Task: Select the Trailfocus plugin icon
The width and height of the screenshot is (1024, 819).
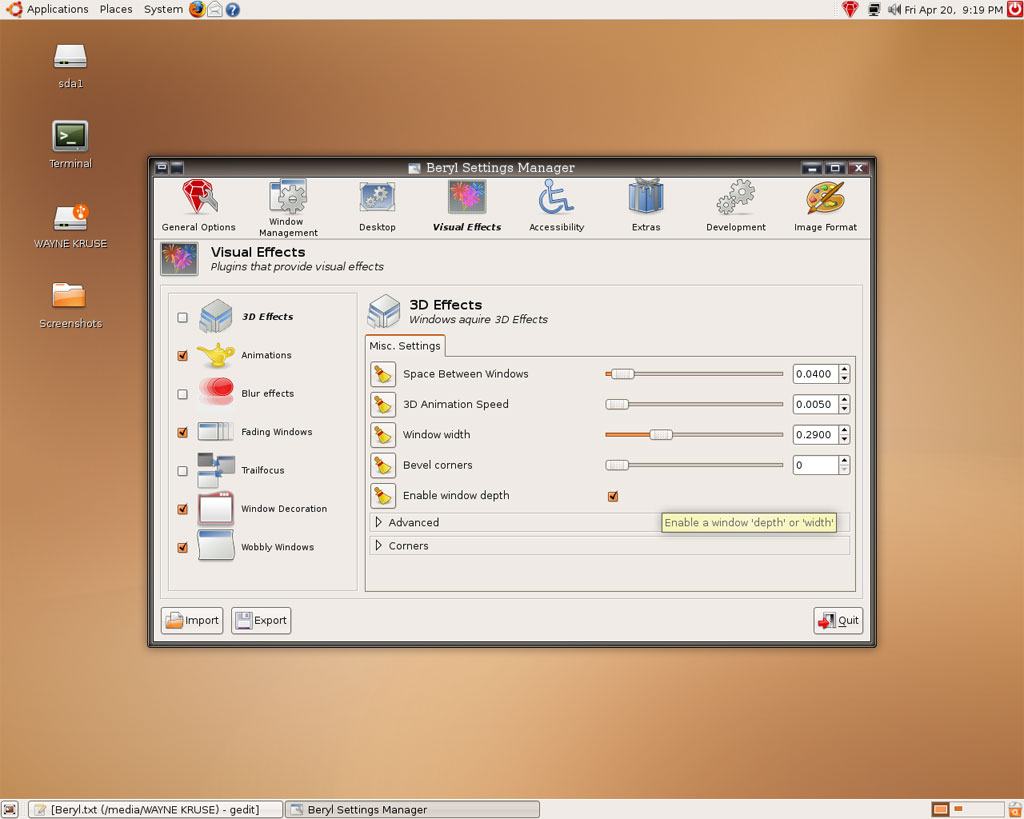Action: 216,470
